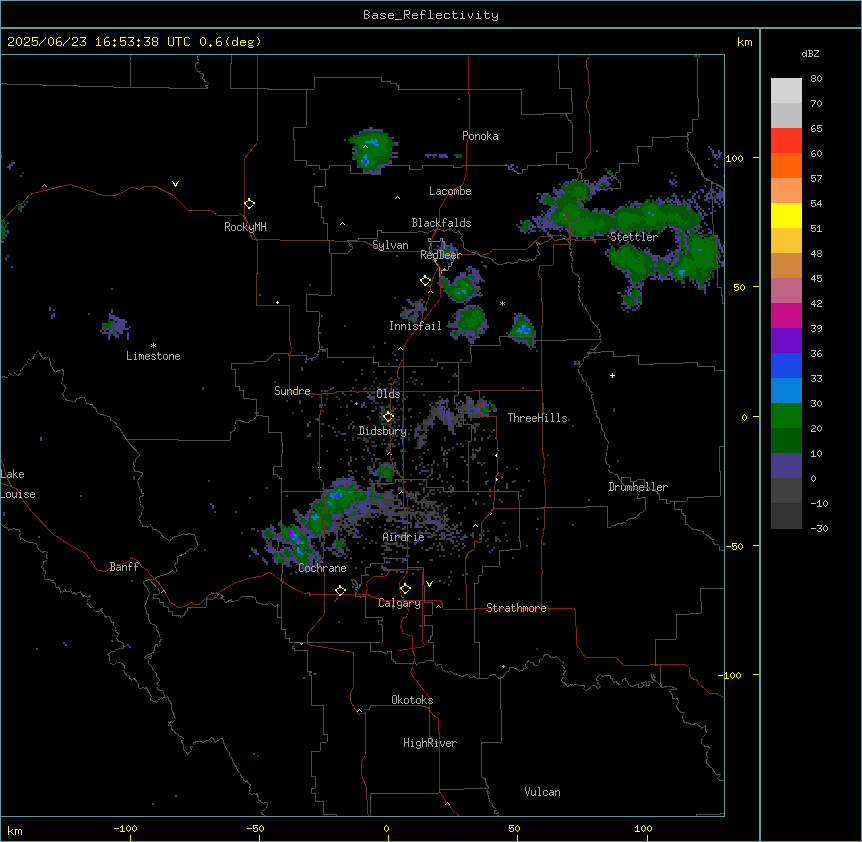Select the RedDeer city label
The width and height of the screenshot is (862, 842).
coord(440,255)
